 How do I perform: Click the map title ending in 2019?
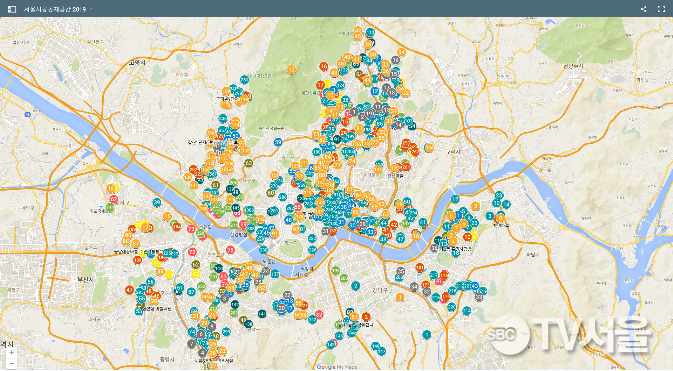click(x=55, y=9)
